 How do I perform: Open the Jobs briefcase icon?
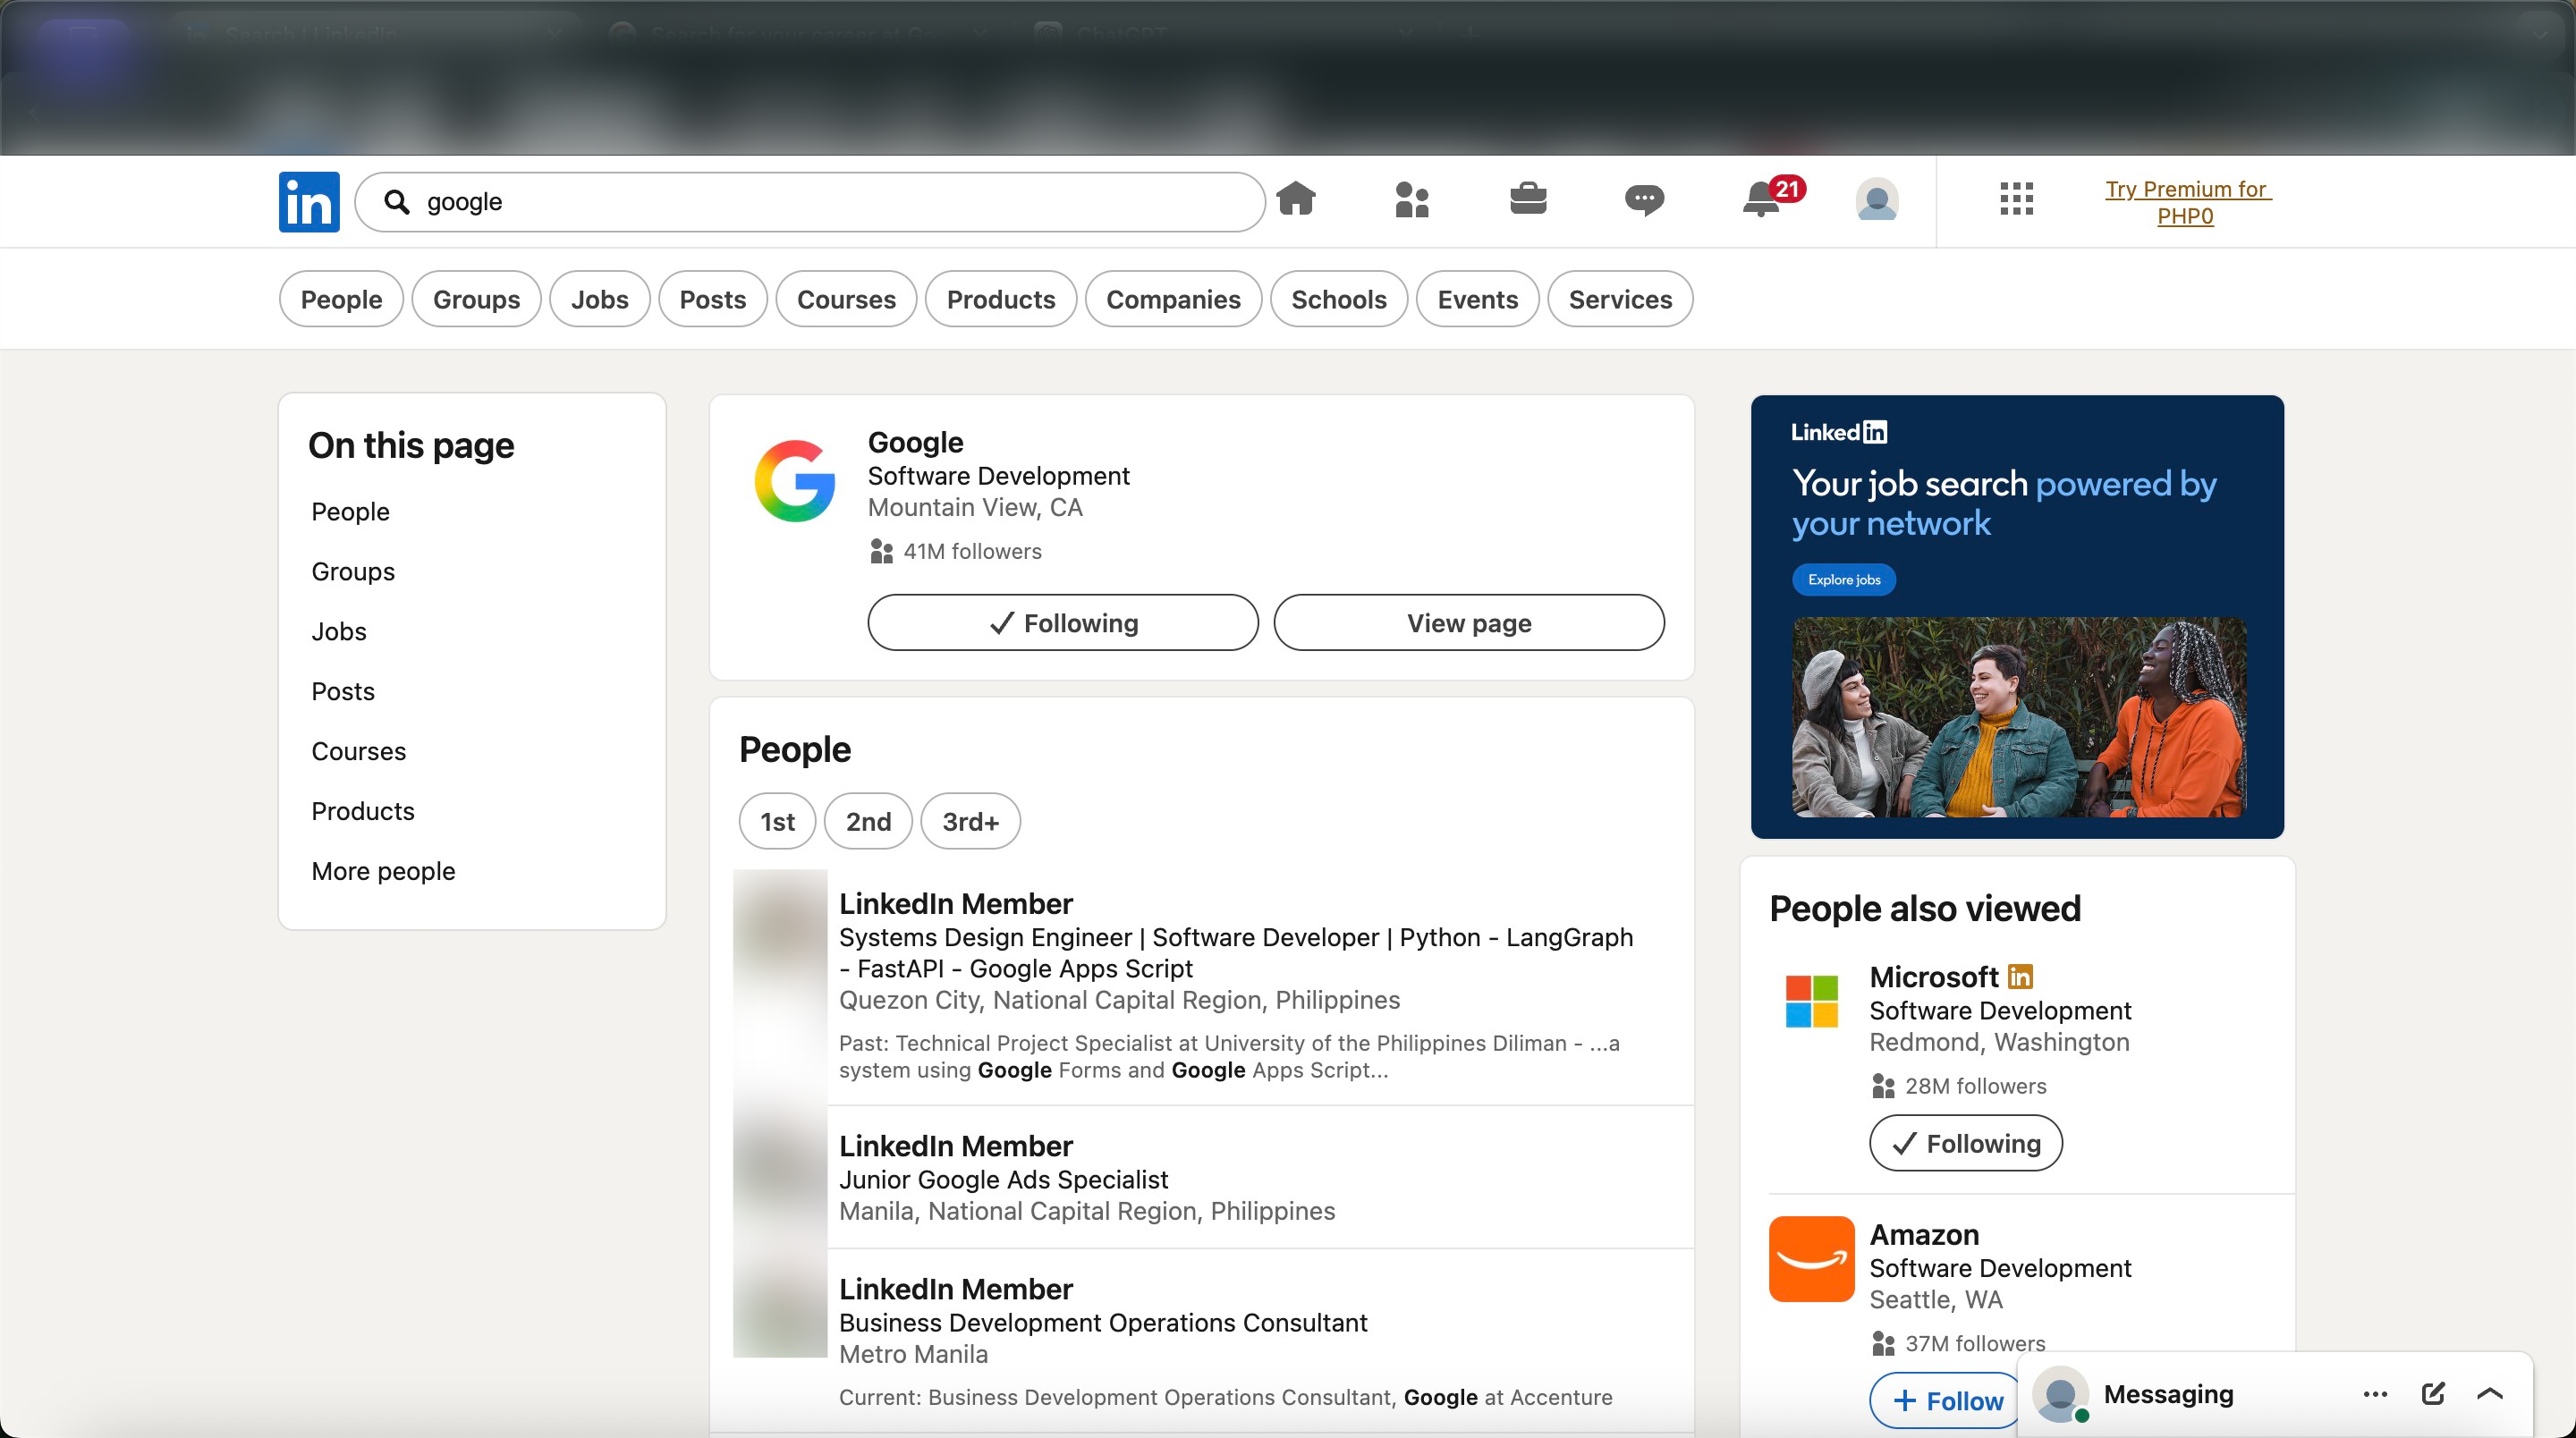click(1528, 199)
